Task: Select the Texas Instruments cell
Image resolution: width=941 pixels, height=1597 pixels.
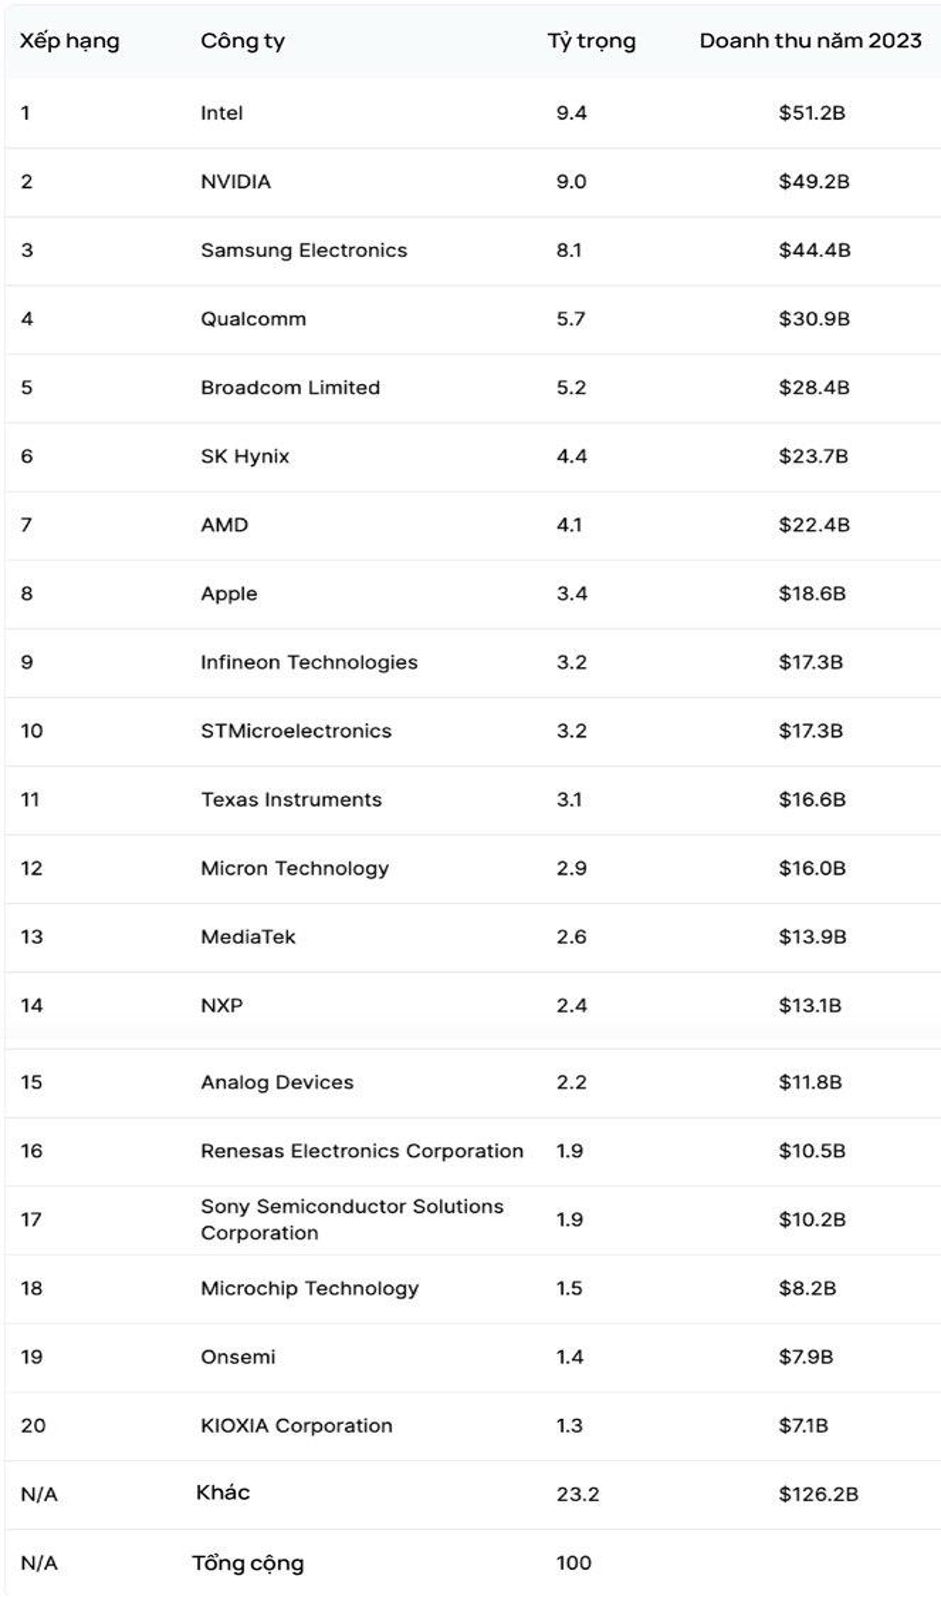Action: [x=291, y=800]
